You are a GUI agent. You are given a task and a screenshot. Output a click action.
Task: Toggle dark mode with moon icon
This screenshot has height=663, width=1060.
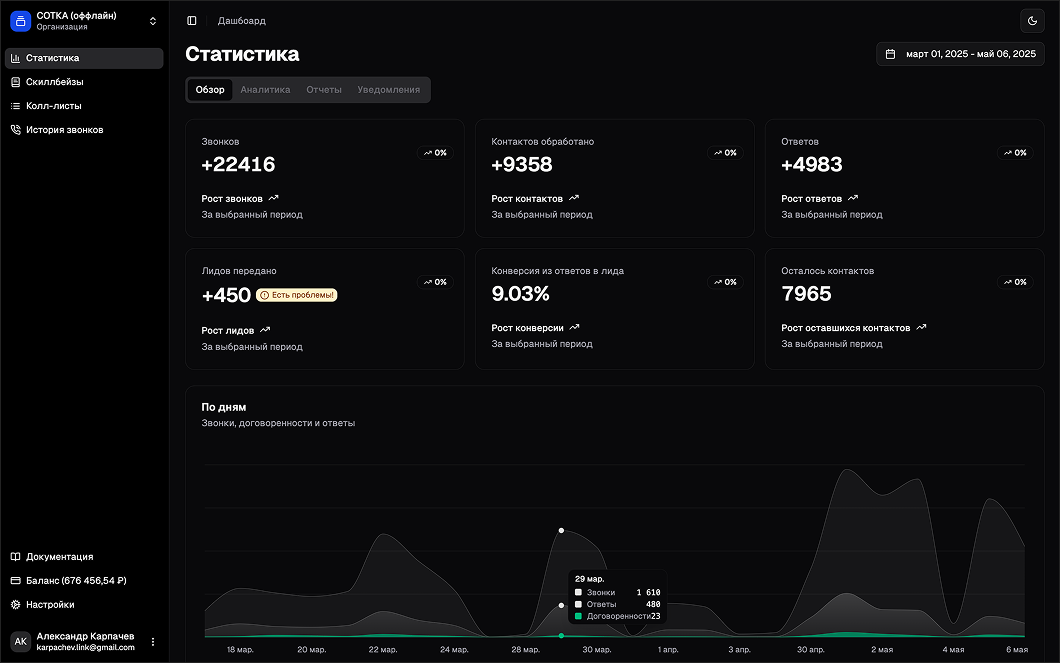[x=1032, y=21]
